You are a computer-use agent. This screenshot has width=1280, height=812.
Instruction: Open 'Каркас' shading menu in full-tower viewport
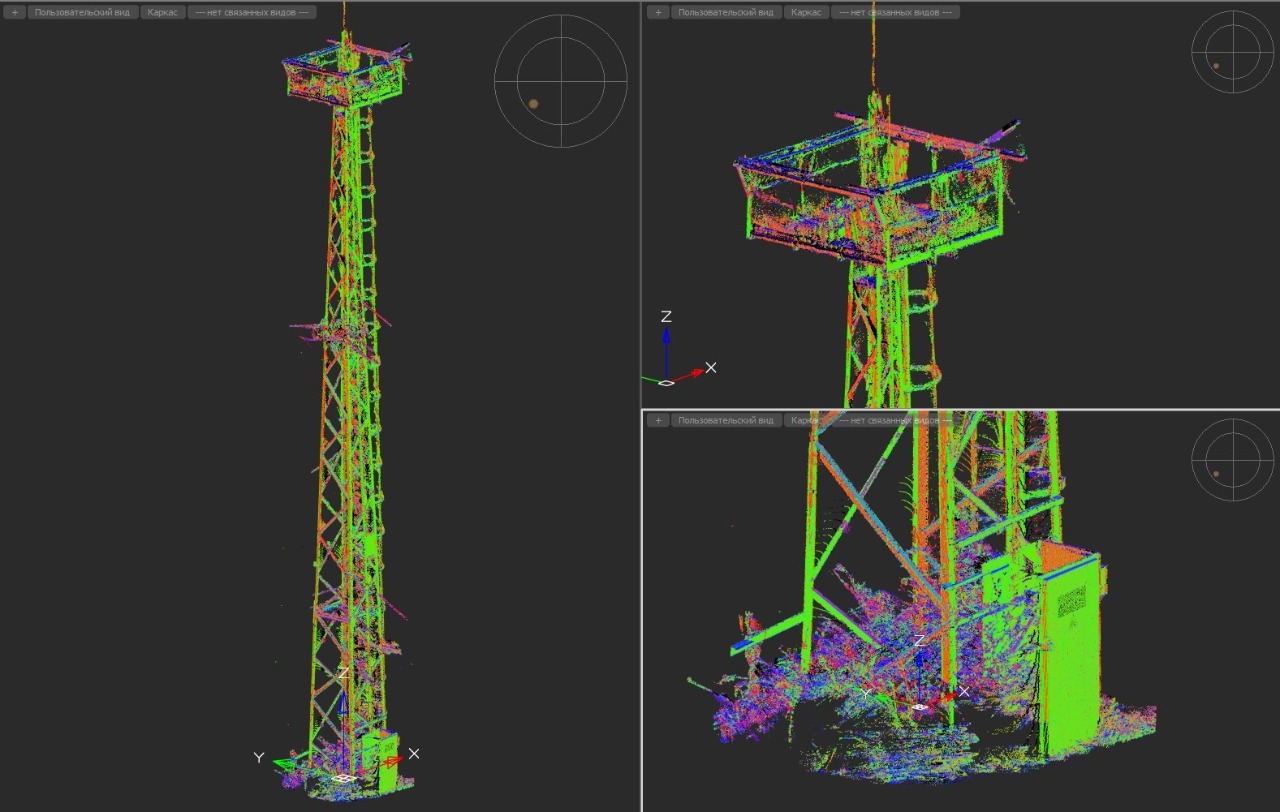pyautogui.click(x=161, y=12)
